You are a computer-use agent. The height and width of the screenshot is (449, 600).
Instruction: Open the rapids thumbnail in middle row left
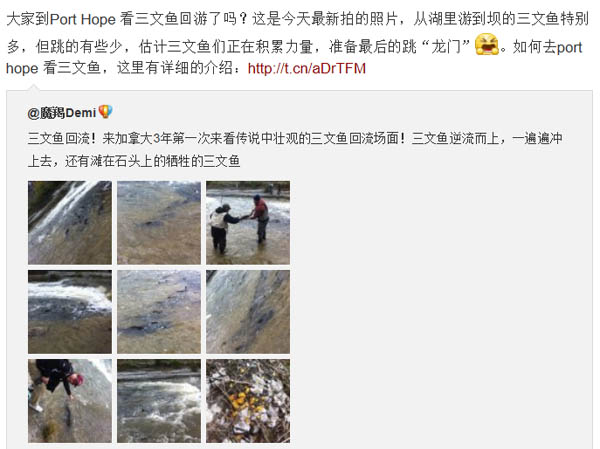70,312
